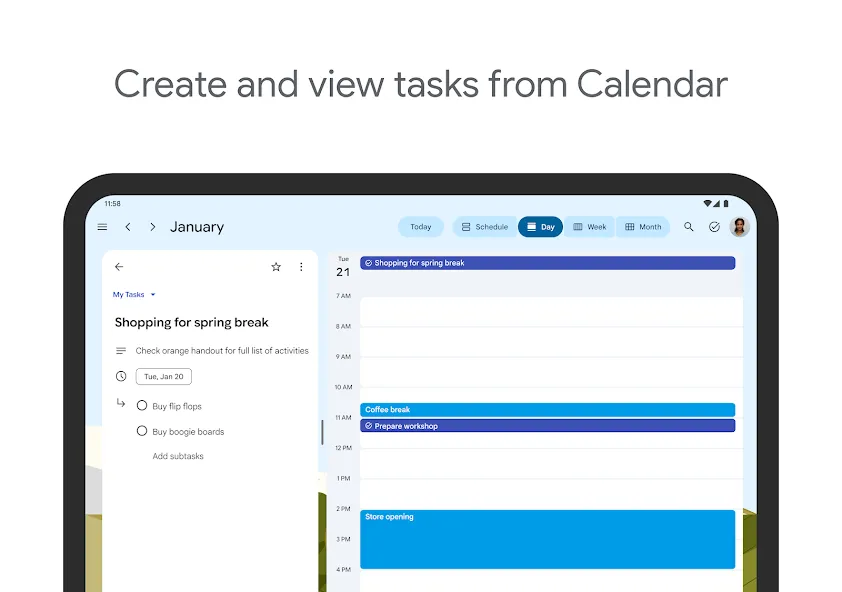Open the Tasks checkmark icon
This screenshot has width=842, height=592.
pos(714,227)
